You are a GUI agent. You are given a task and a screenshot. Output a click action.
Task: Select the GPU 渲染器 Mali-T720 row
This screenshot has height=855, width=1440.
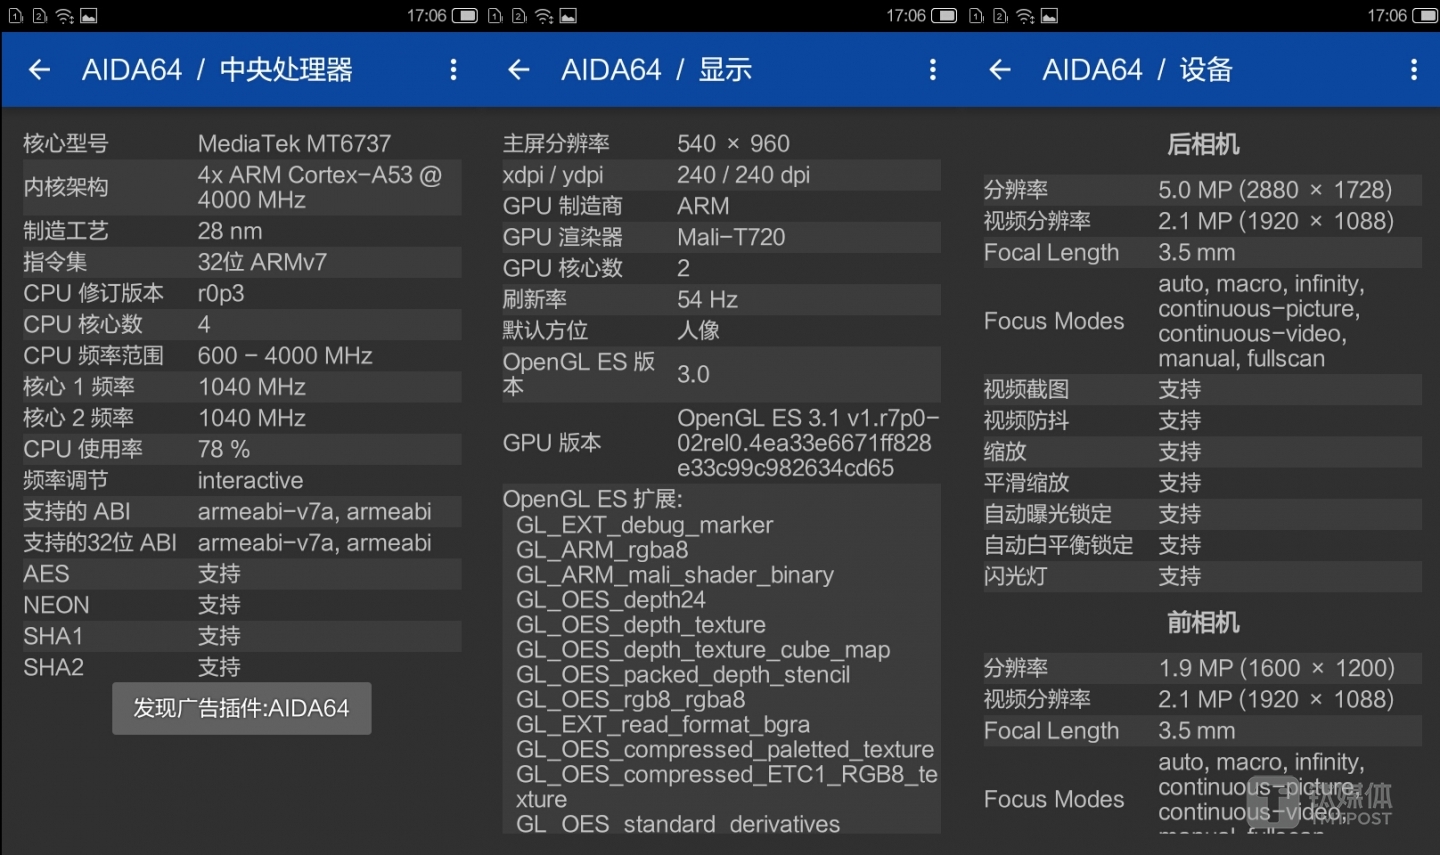pyautogui.click(x=720, y=237)
